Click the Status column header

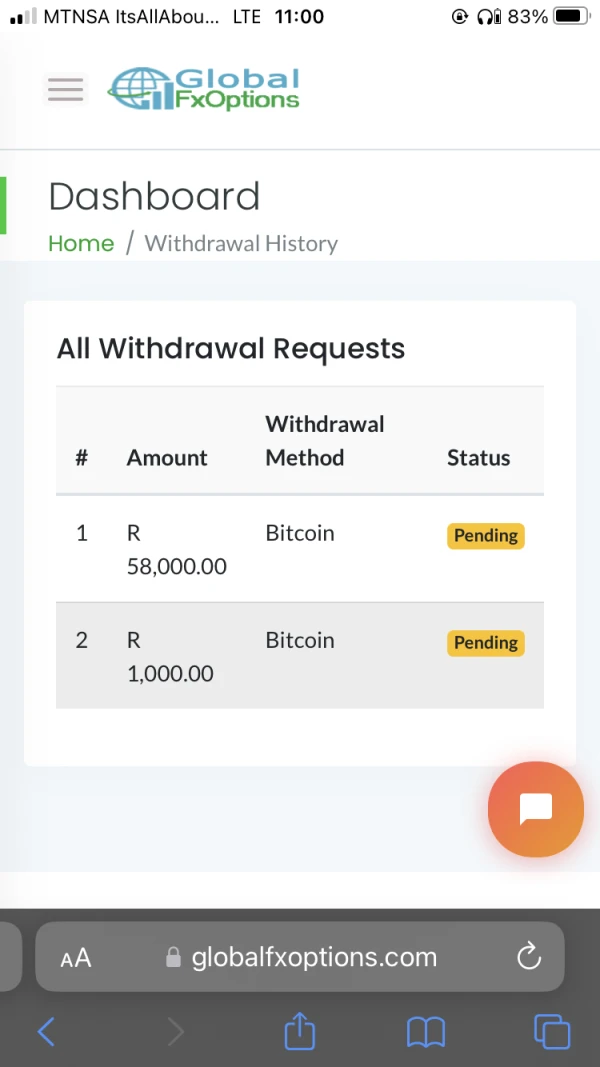point(478,458)
